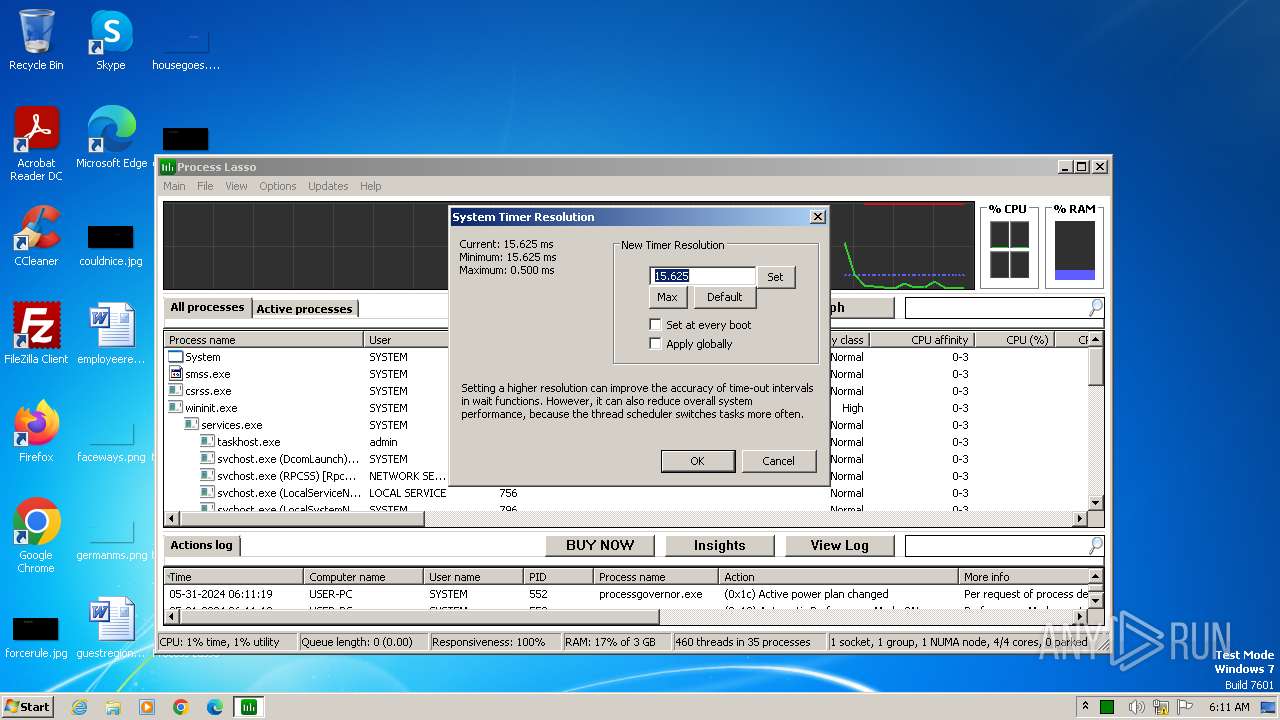Image resolution: width=1280 pixels, height=720 pixels.
Task: Select processgovernor.exe log entry
Action: (626, 594)
